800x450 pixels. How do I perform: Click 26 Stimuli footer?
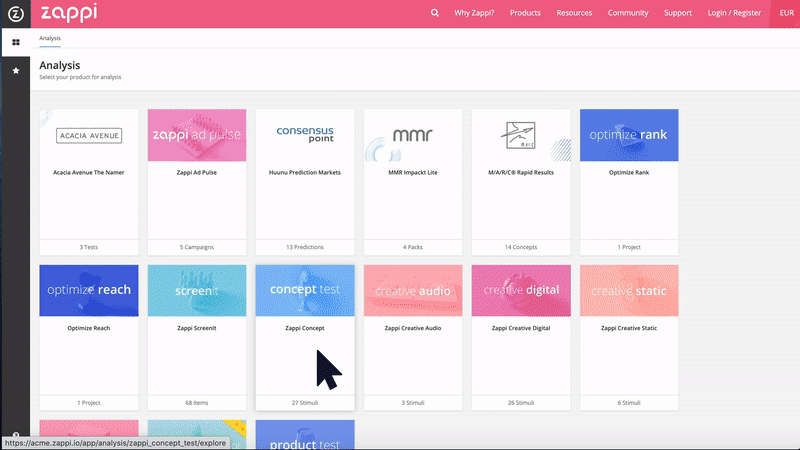coord(521,403)
